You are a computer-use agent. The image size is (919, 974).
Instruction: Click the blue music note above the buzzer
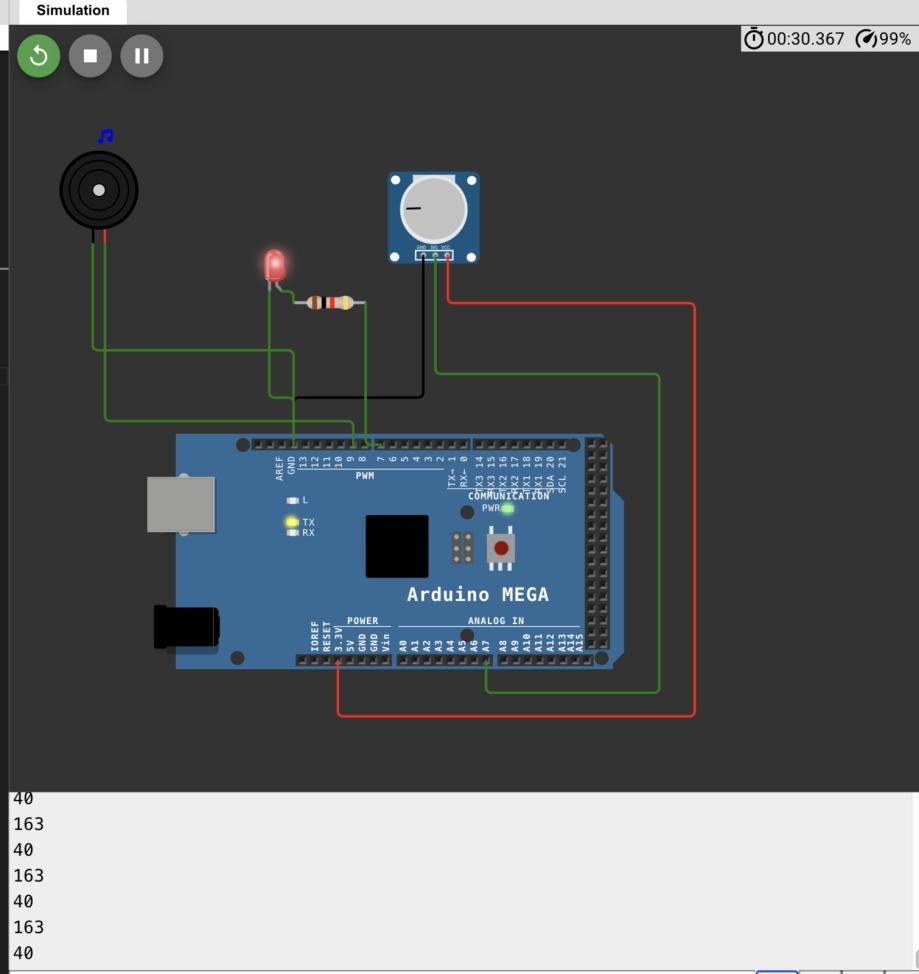point(106,135)
